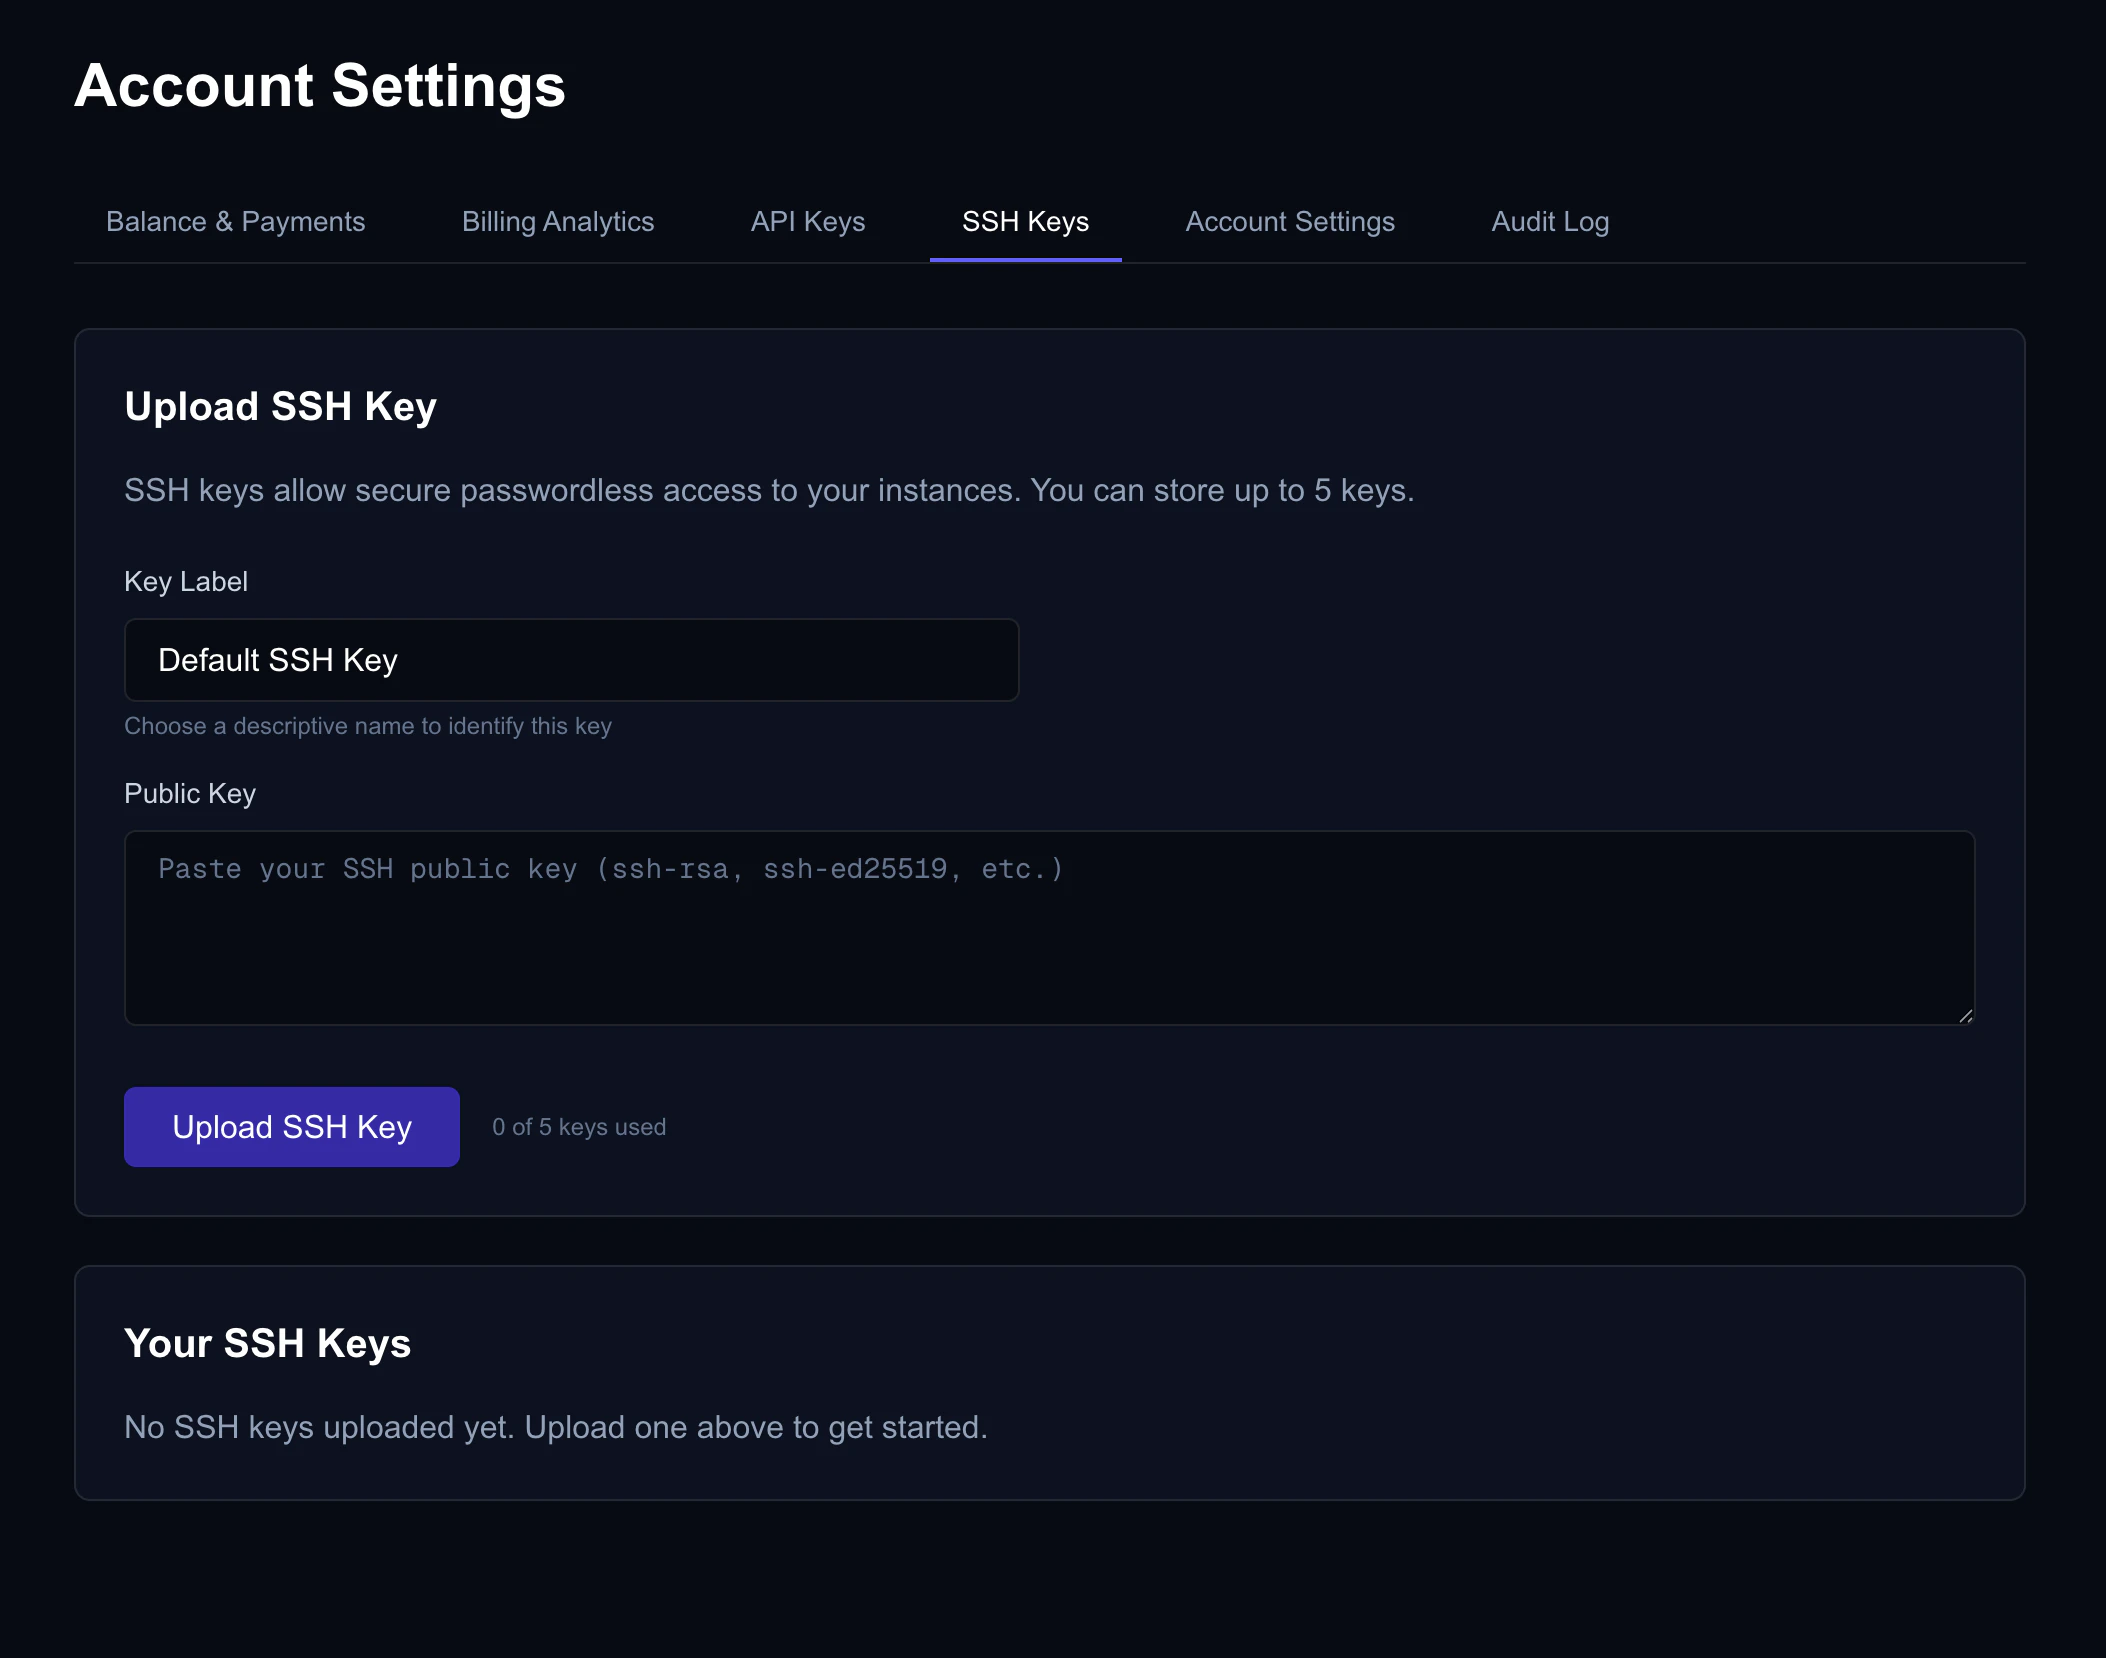2106x1658 pixels.
Task: Click the textarea resize handle
Action: point(1964,1015)
